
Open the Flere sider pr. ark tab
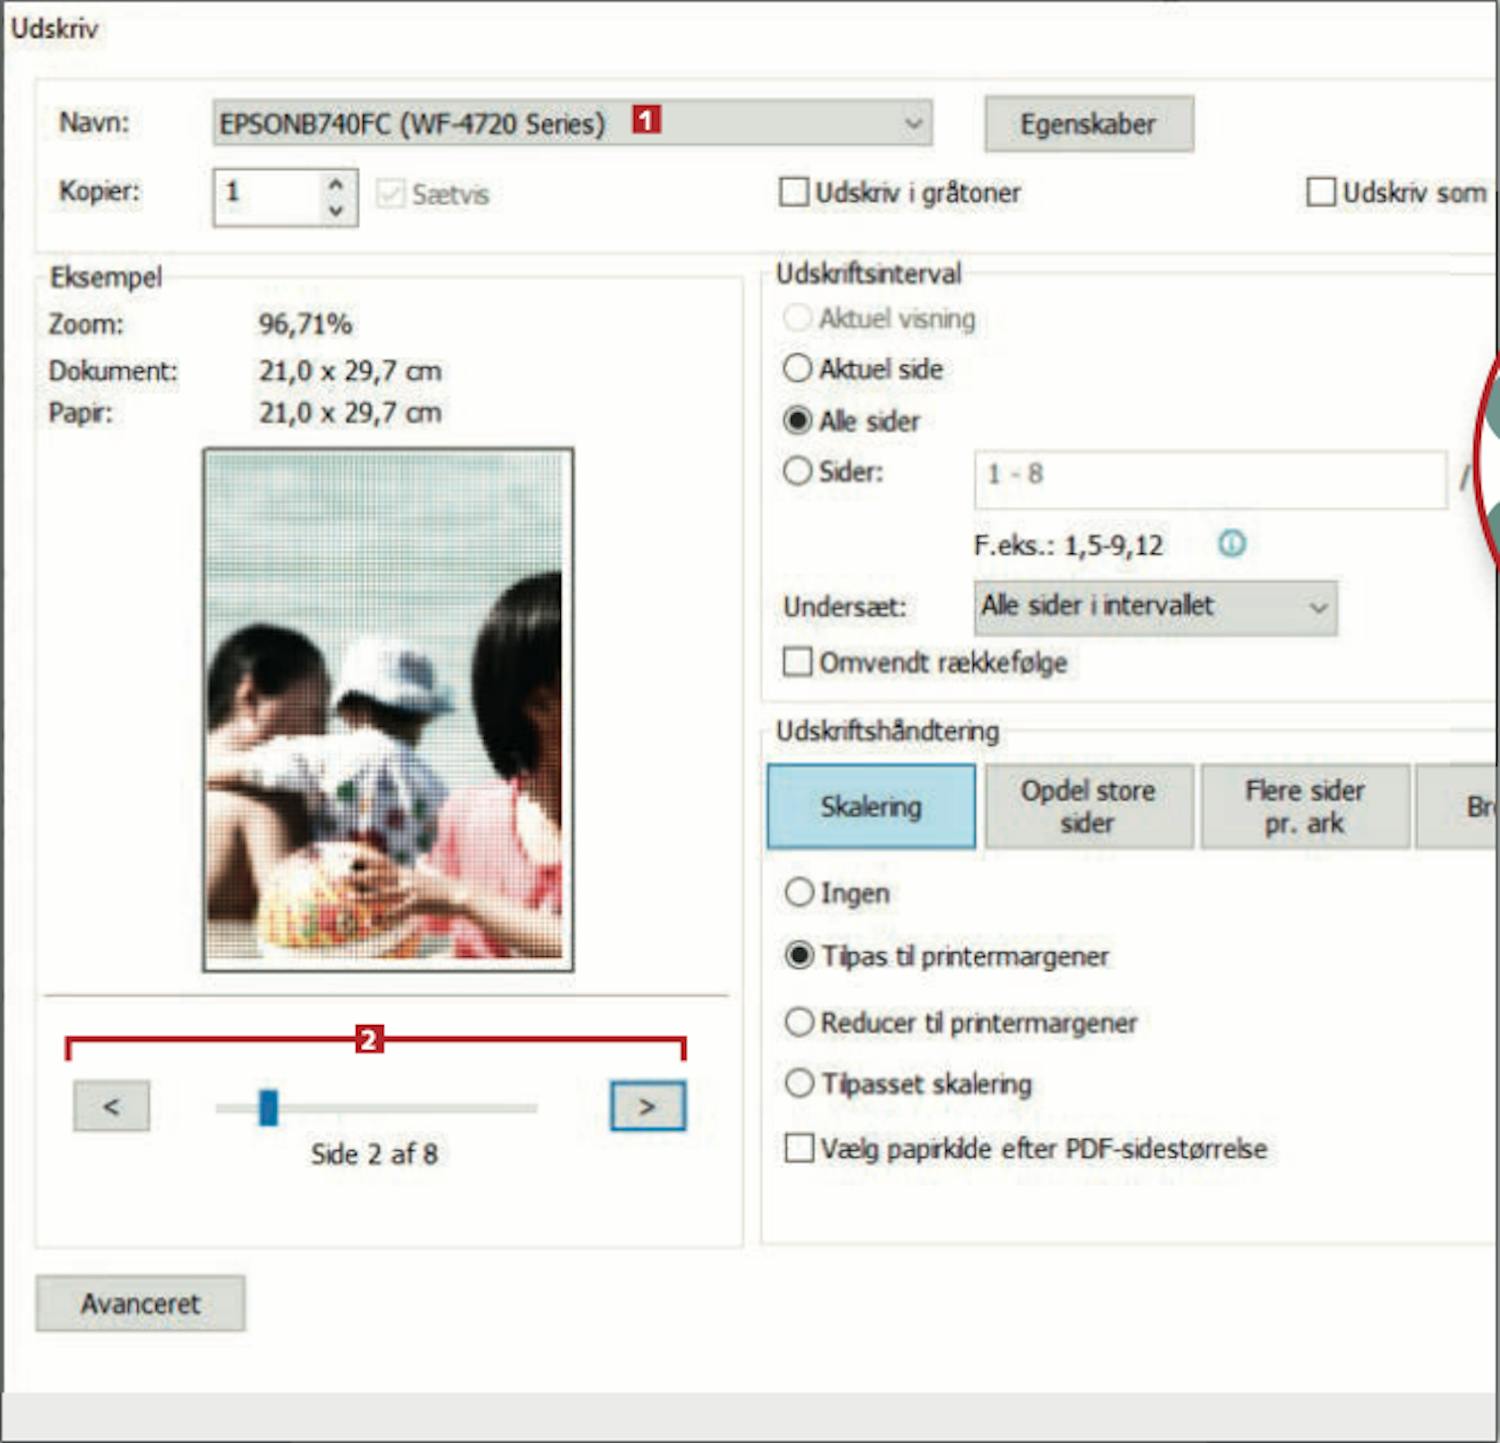coord(1304,806)
